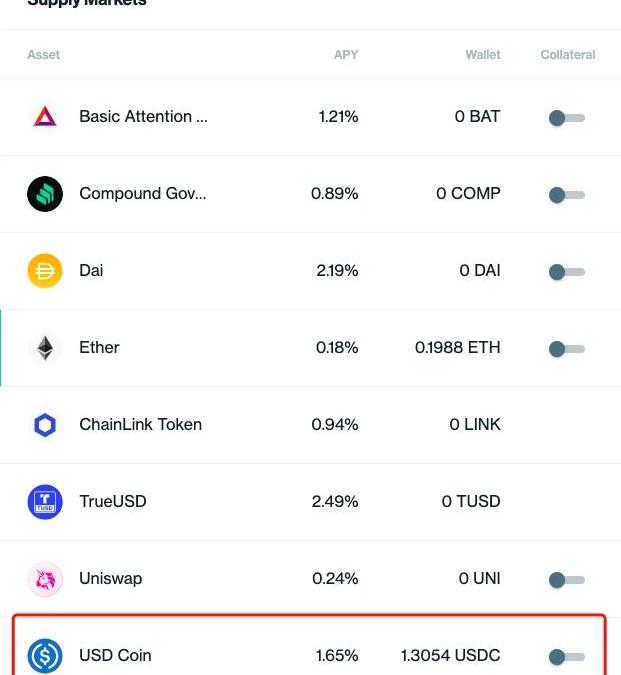Open the Ether supply market name
Image resolution: width=621 pixels, height=675 pixels.
click(99, 348)
